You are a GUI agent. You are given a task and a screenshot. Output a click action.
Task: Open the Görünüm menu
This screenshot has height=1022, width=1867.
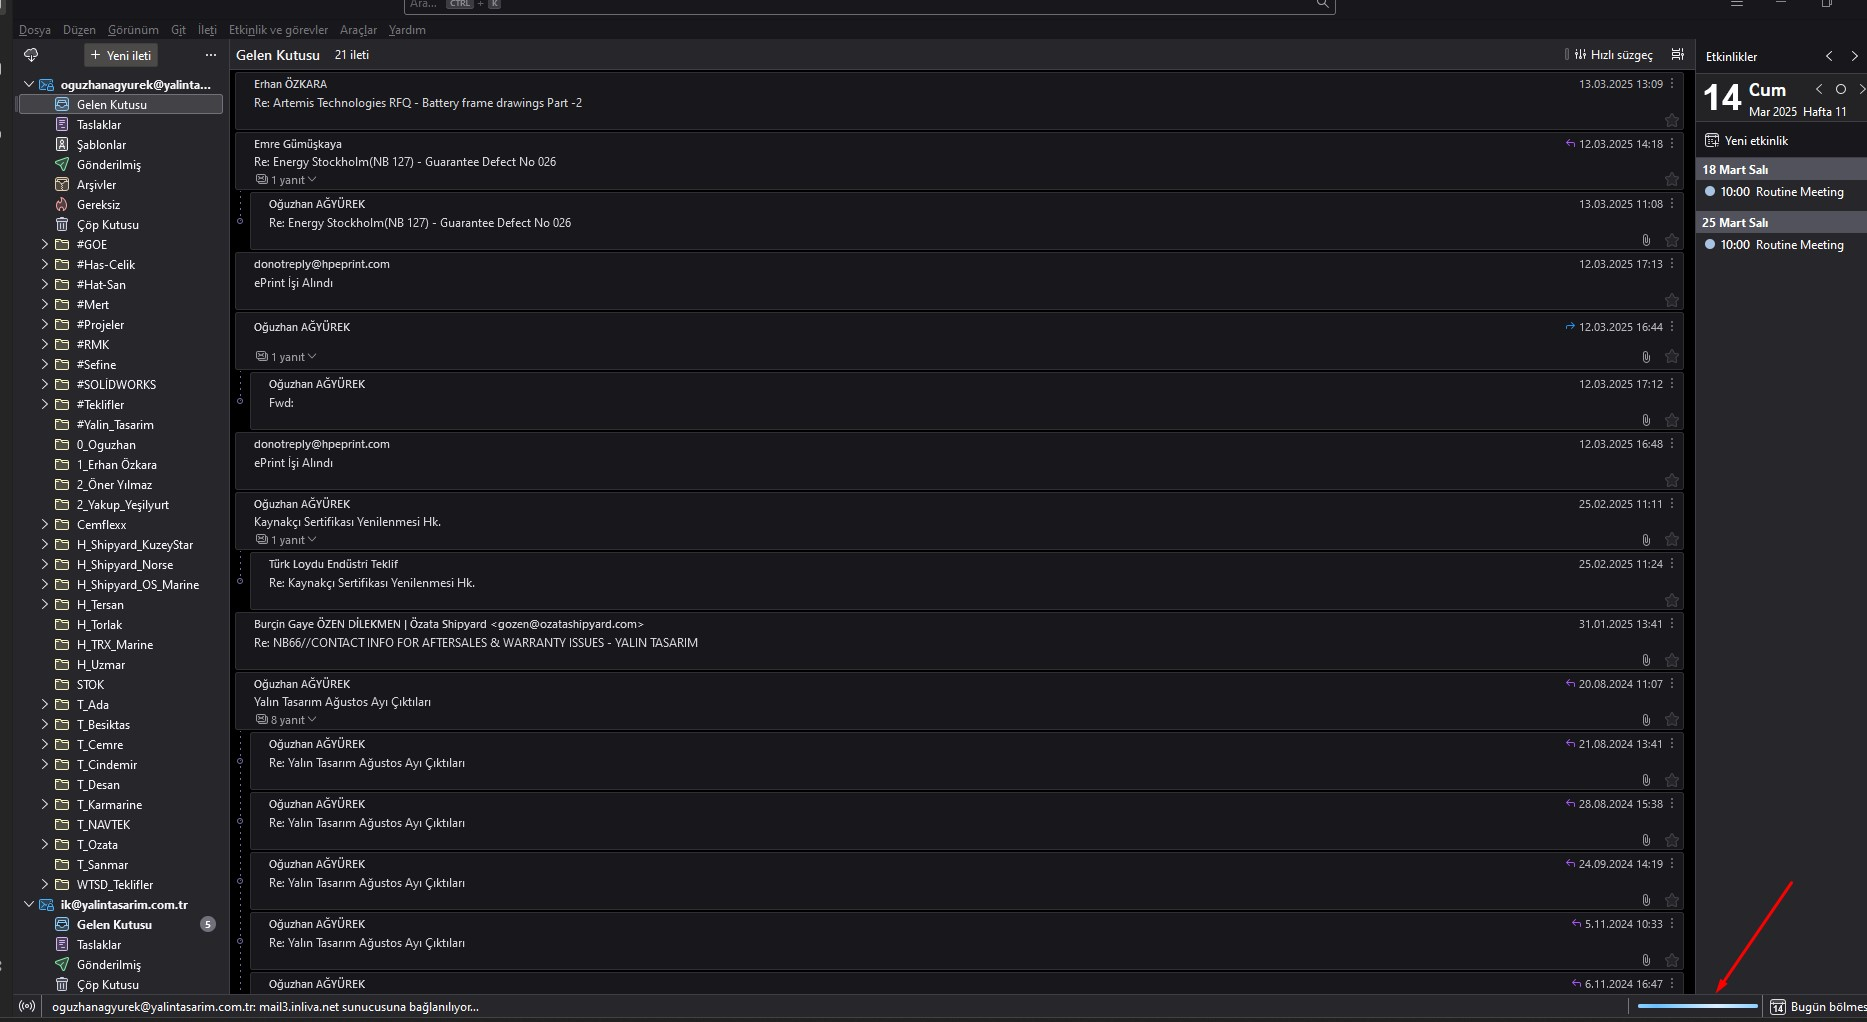133,30
